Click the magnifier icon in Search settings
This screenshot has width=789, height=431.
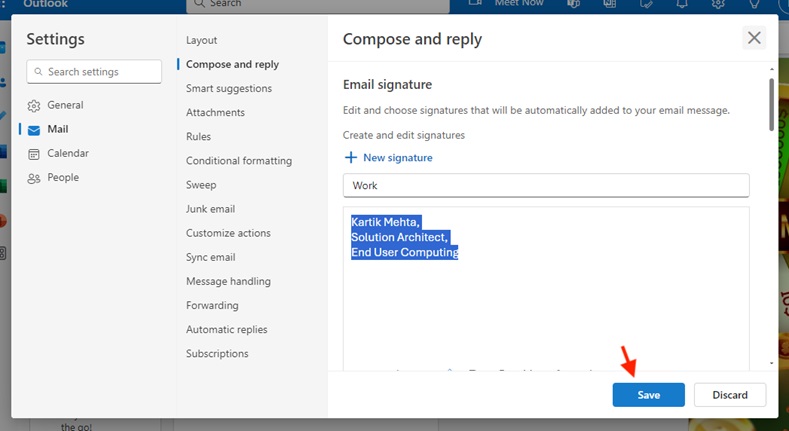[38, 72]
